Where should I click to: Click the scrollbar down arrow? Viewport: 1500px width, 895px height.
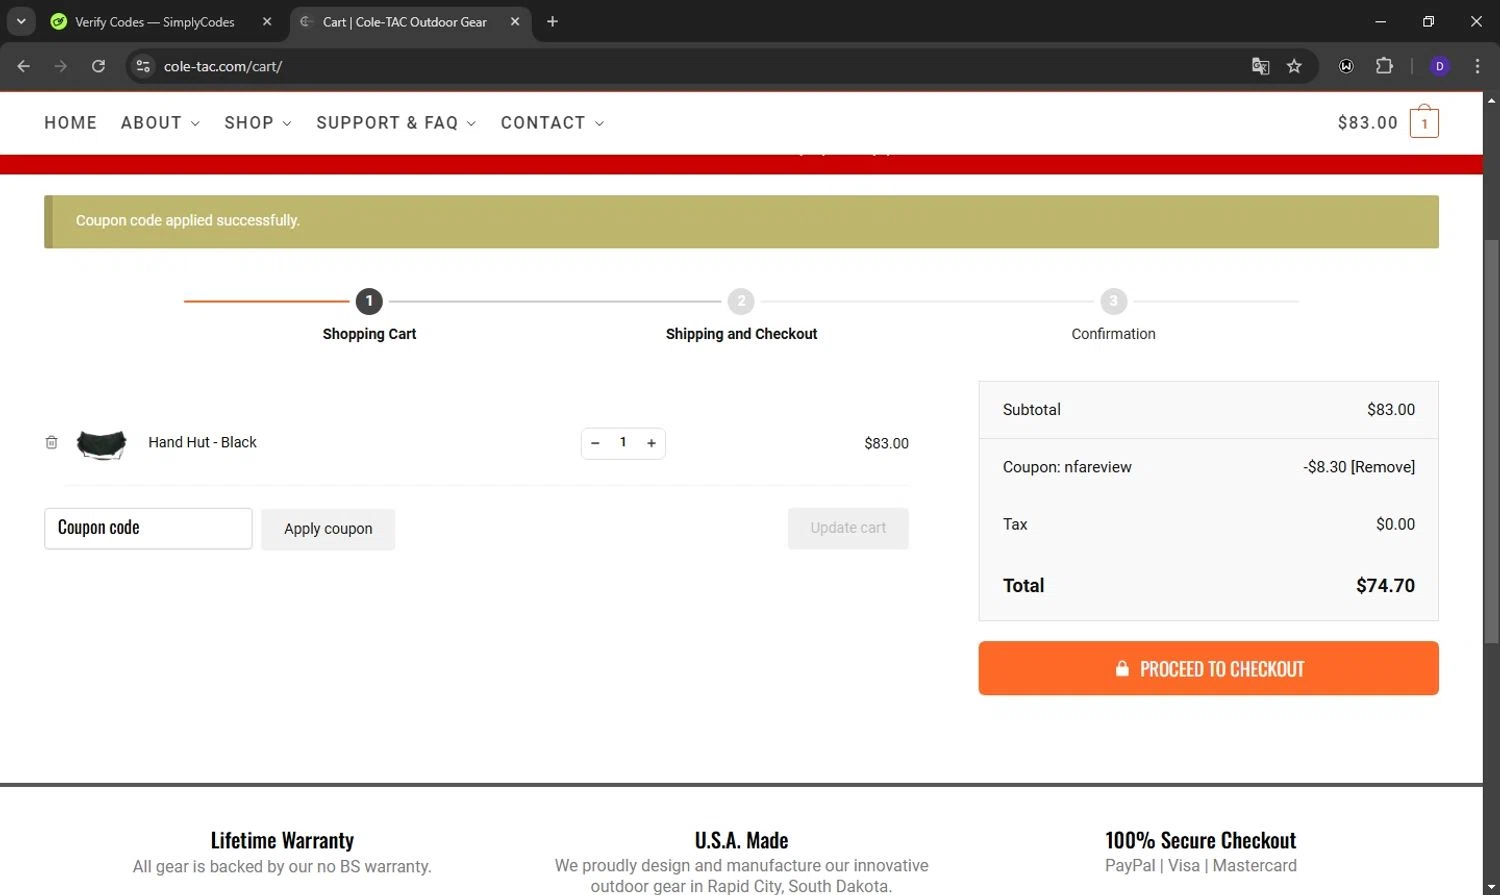[1491, 886]
